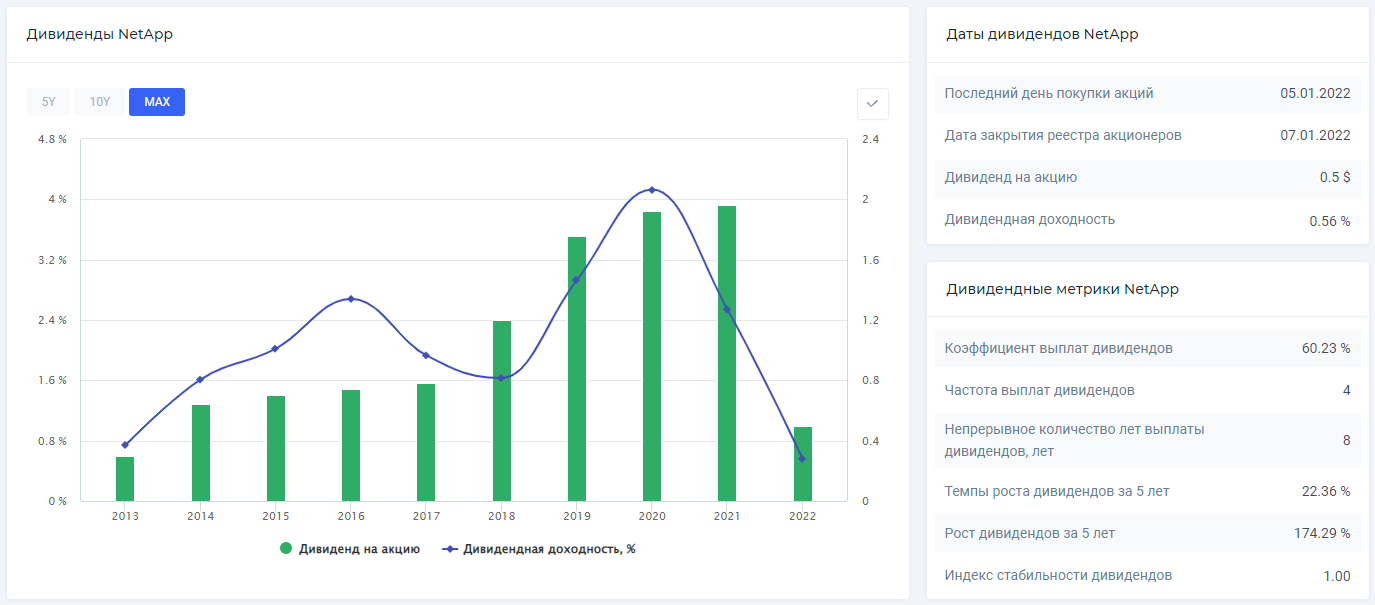1375x605 pixels.
Task: Click the blue line legend marker
Action: [x=450, y=549]
